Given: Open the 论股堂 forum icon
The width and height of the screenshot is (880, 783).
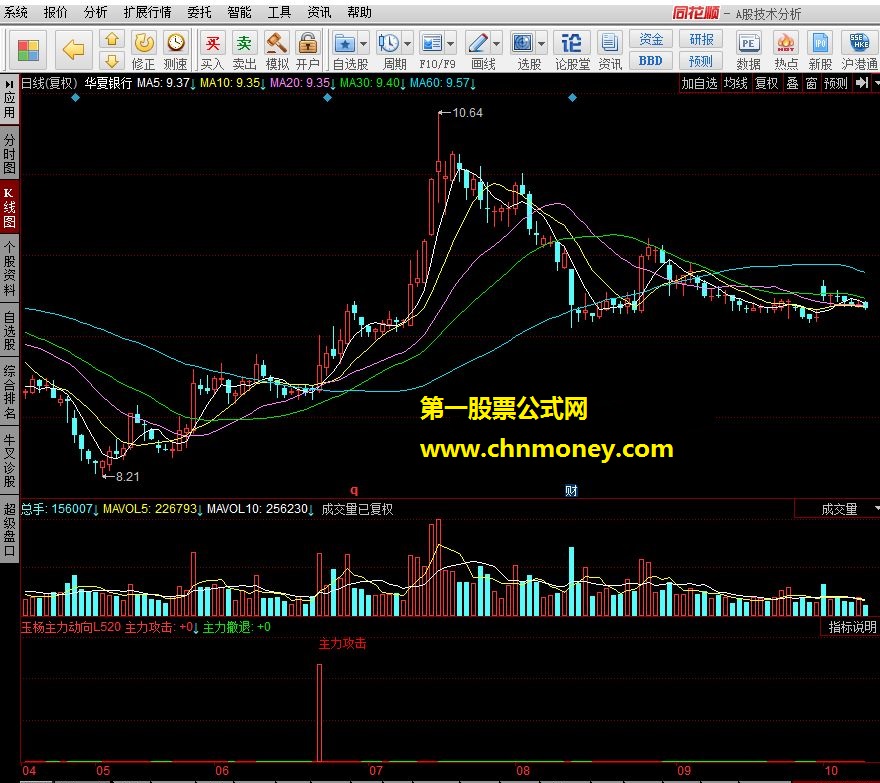Looking at the screenshot, I should (x=571, y=43).
